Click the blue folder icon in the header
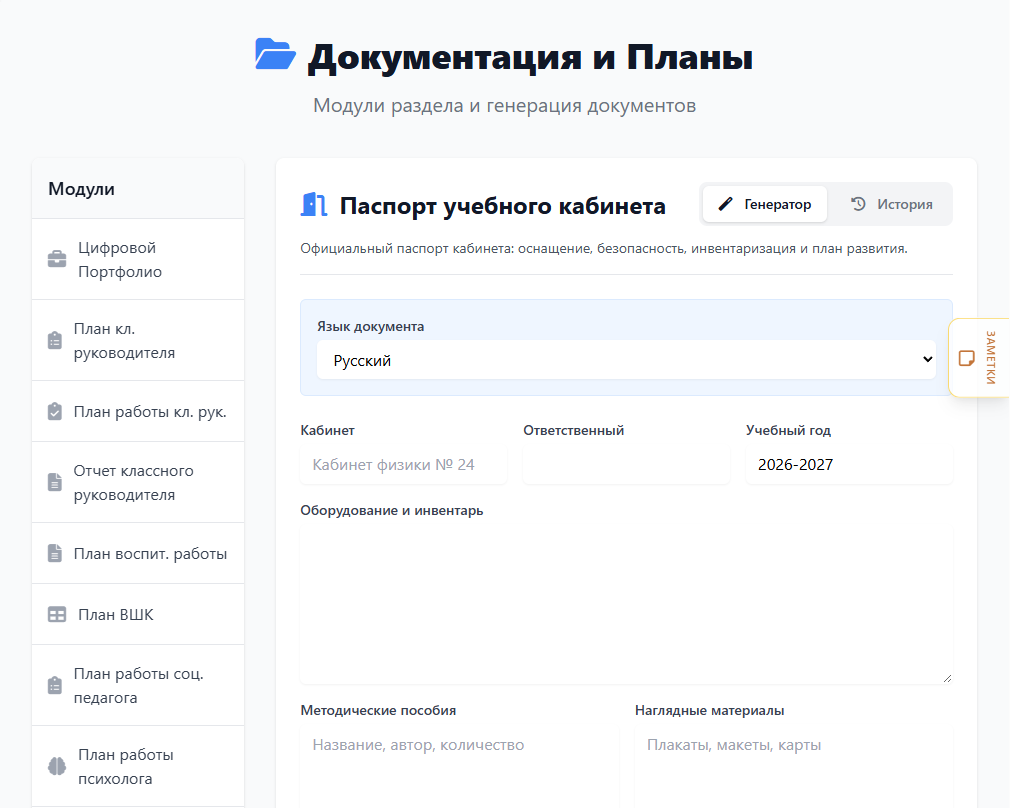 tap(275, 54)
